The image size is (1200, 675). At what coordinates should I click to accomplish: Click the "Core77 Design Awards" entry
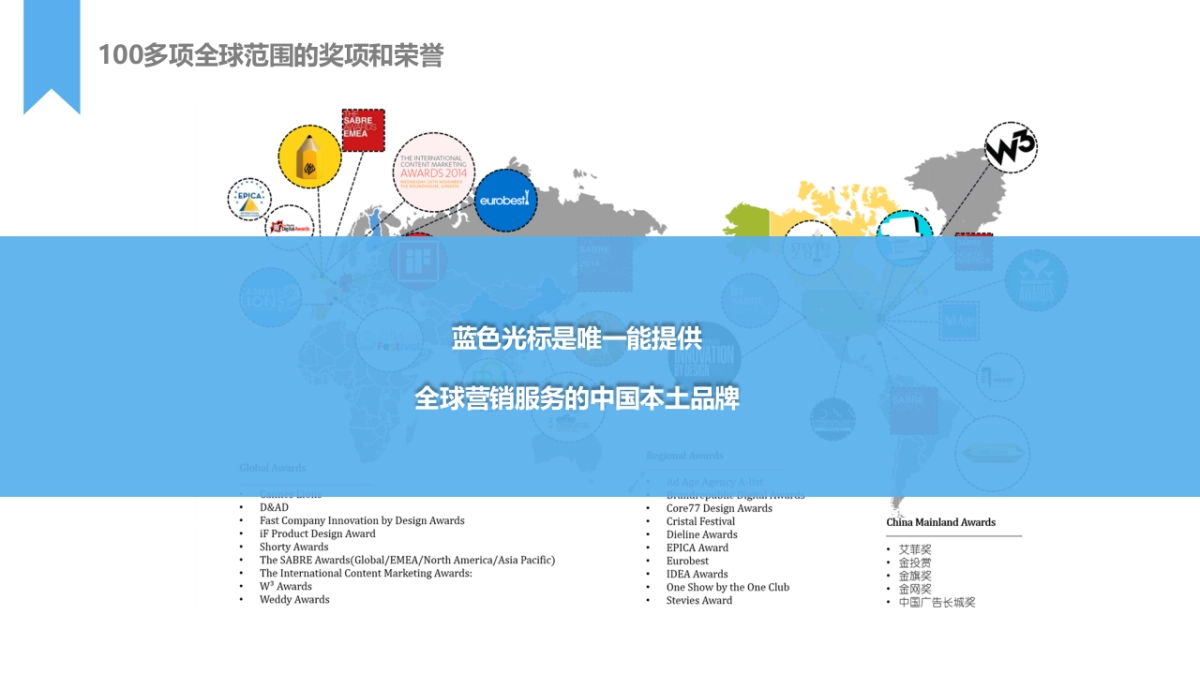[721, 507]
